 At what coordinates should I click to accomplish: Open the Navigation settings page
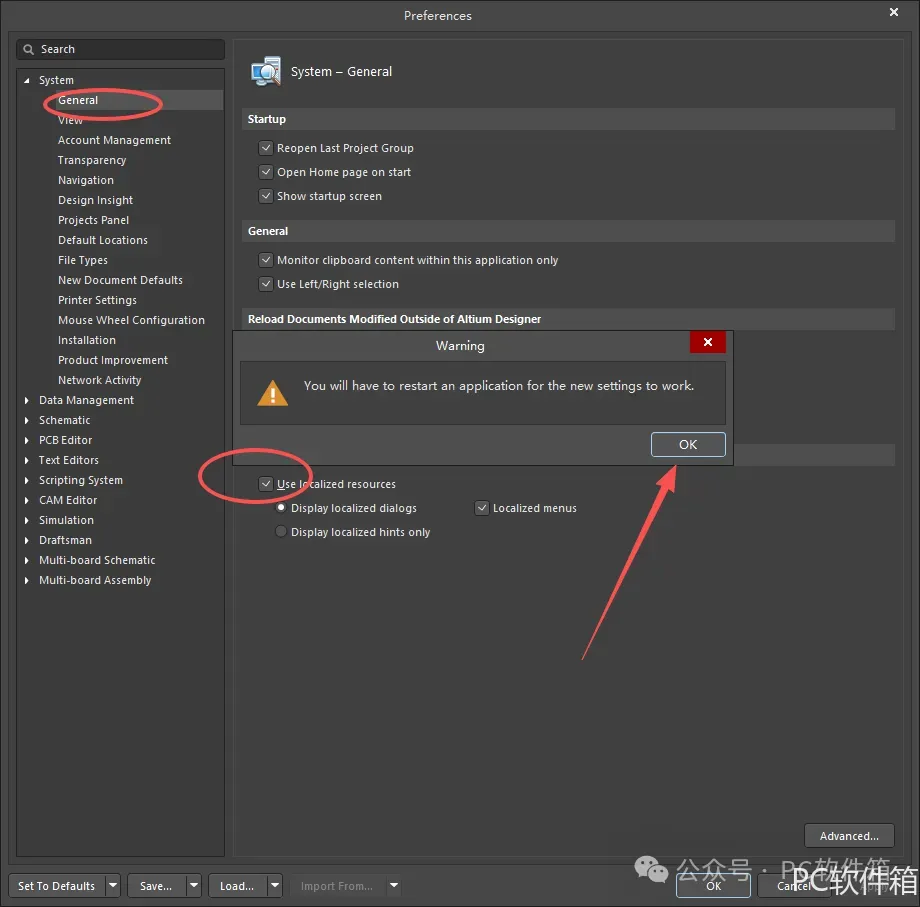pyautogui.click(x=86, y=180)
